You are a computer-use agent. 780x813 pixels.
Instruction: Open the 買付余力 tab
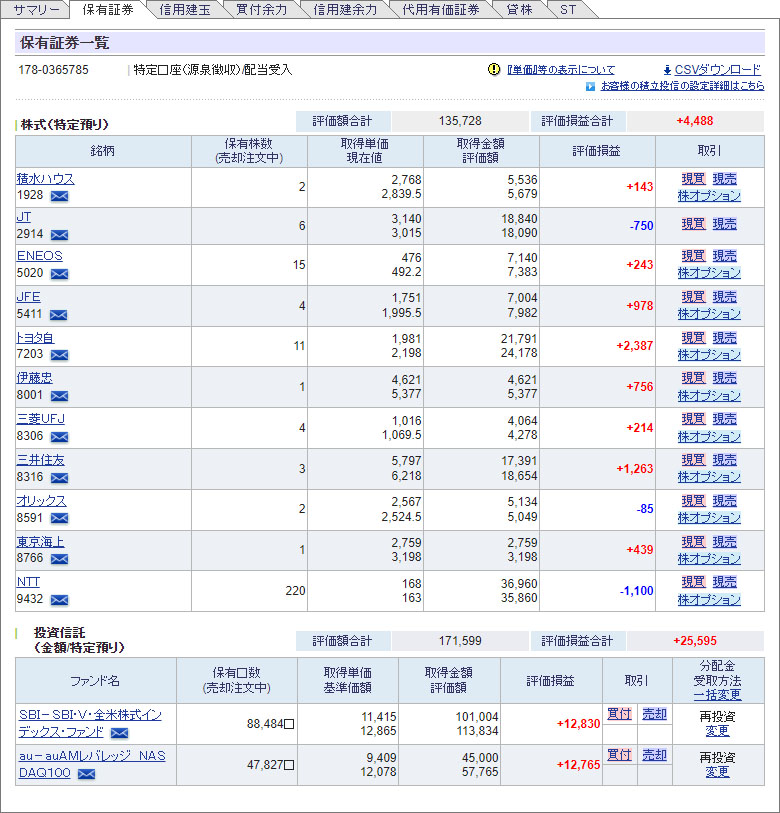261,10
